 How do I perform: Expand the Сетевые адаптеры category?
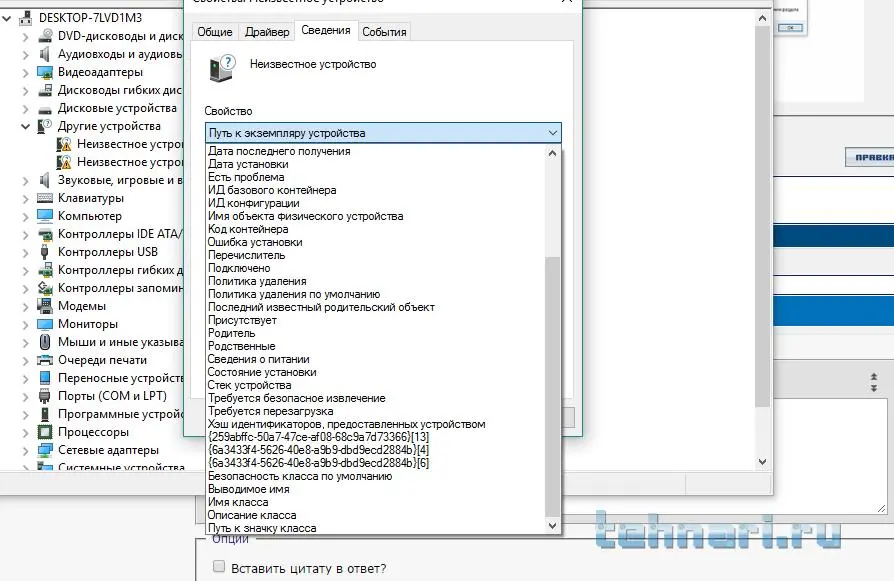point(25,450)
